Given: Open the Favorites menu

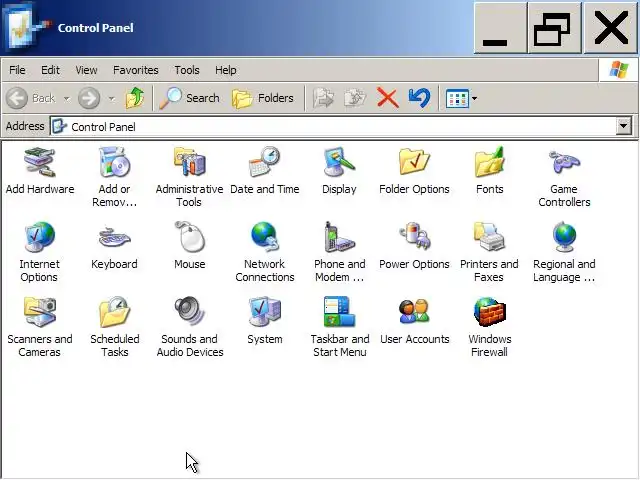Looking at the screenshot, I should 136,70.
